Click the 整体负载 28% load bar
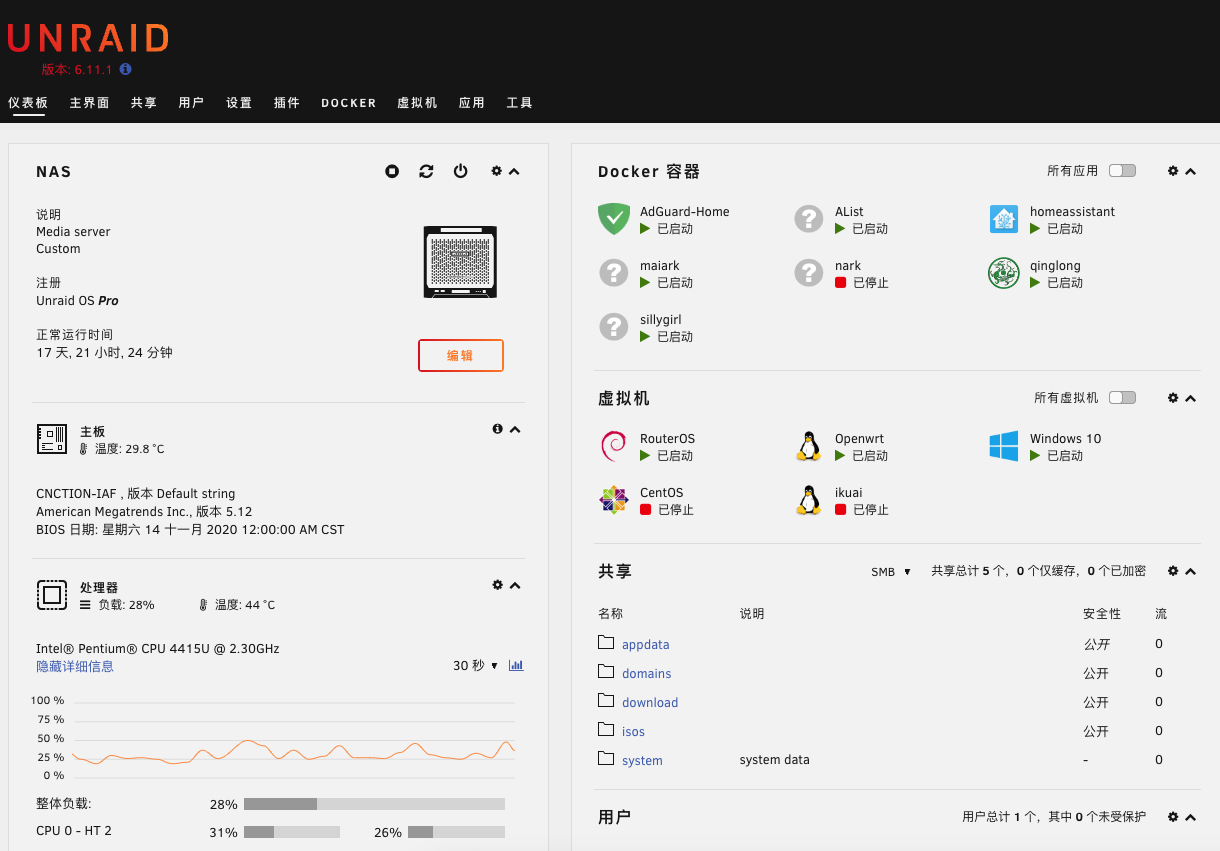 [x=374, y=804]
